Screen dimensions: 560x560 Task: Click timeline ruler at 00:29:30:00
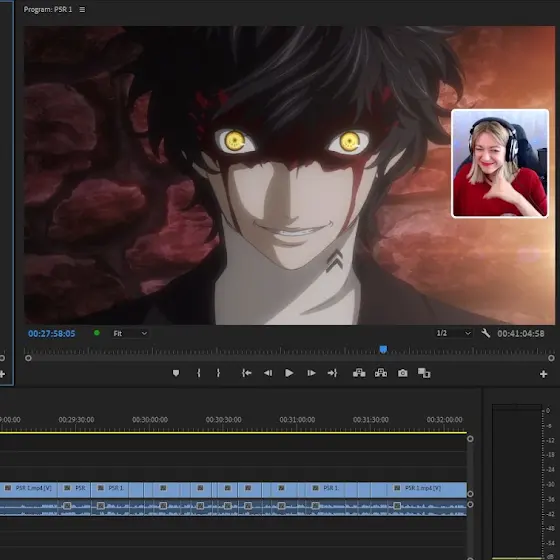[76, 420]
